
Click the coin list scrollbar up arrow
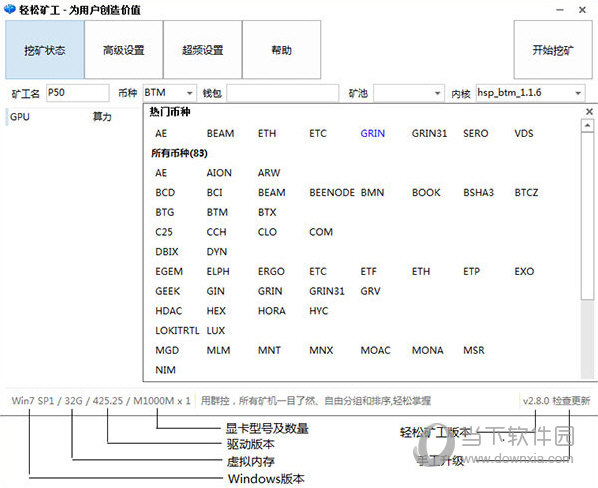click(x=587, y=125)
